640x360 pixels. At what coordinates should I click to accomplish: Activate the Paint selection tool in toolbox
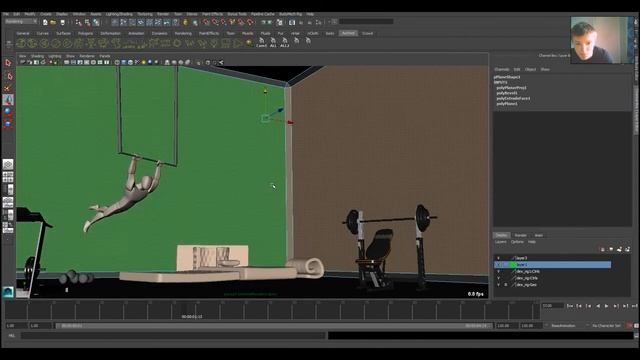pyautogui.click(x=8, y=88)
